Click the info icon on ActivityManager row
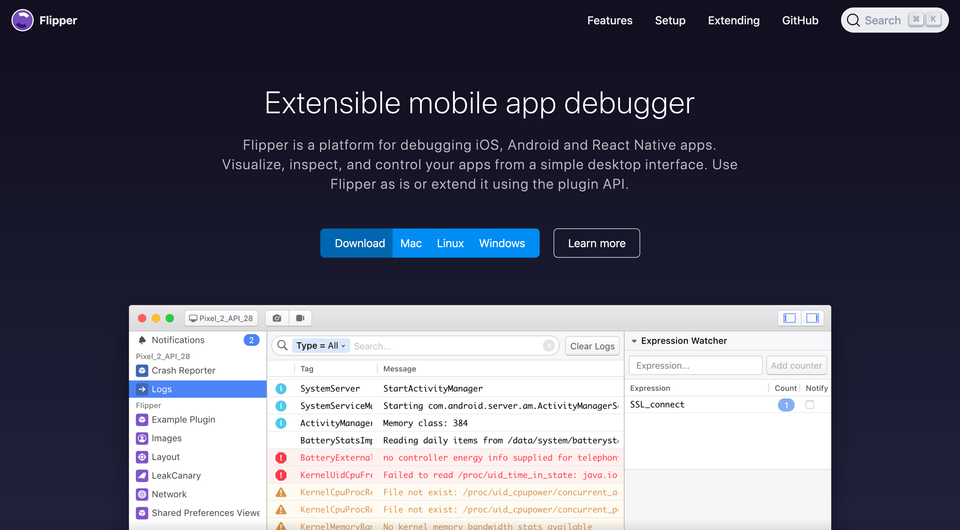 pos(281,423)
